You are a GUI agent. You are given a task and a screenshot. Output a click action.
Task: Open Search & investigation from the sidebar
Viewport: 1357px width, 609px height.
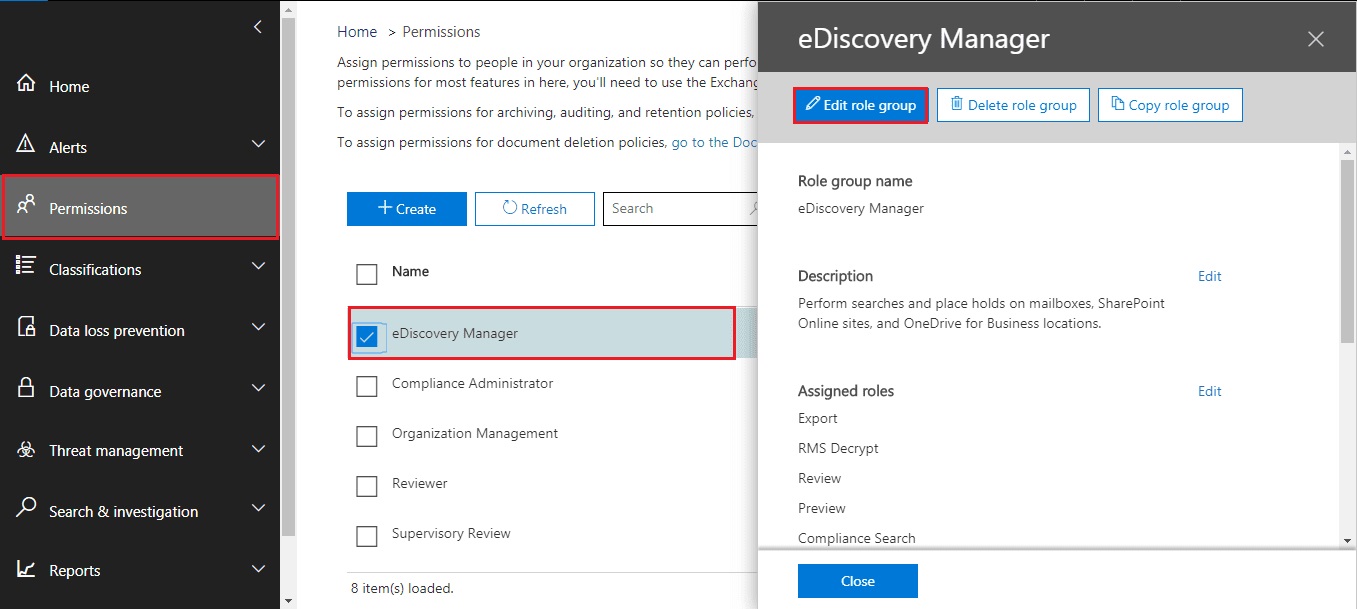[x=124, y=510]
